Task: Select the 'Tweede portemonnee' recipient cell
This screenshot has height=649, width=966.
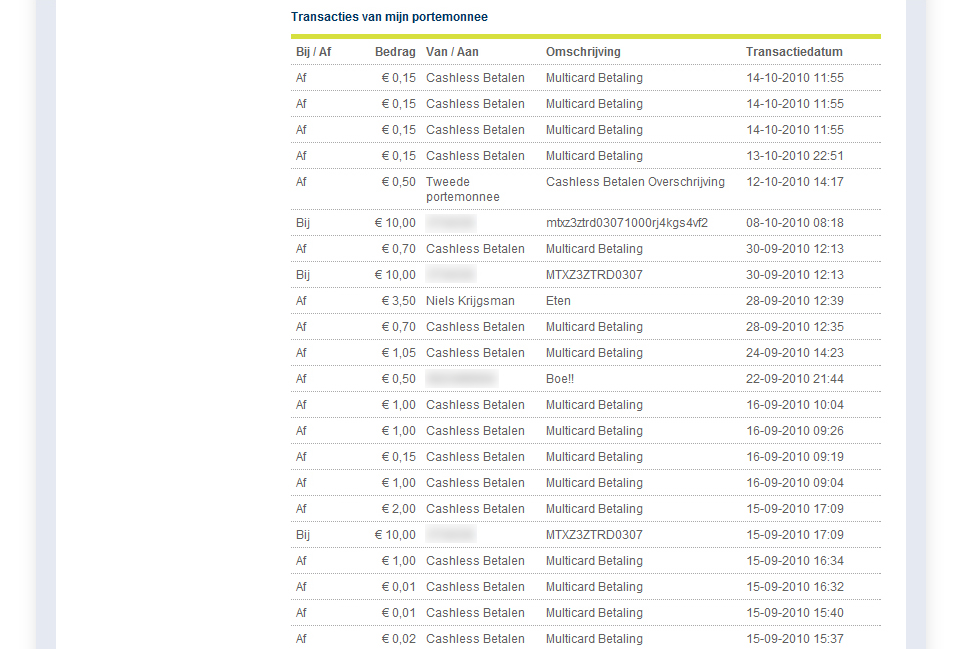Action: pyautogui.click(x=462, y=189)
